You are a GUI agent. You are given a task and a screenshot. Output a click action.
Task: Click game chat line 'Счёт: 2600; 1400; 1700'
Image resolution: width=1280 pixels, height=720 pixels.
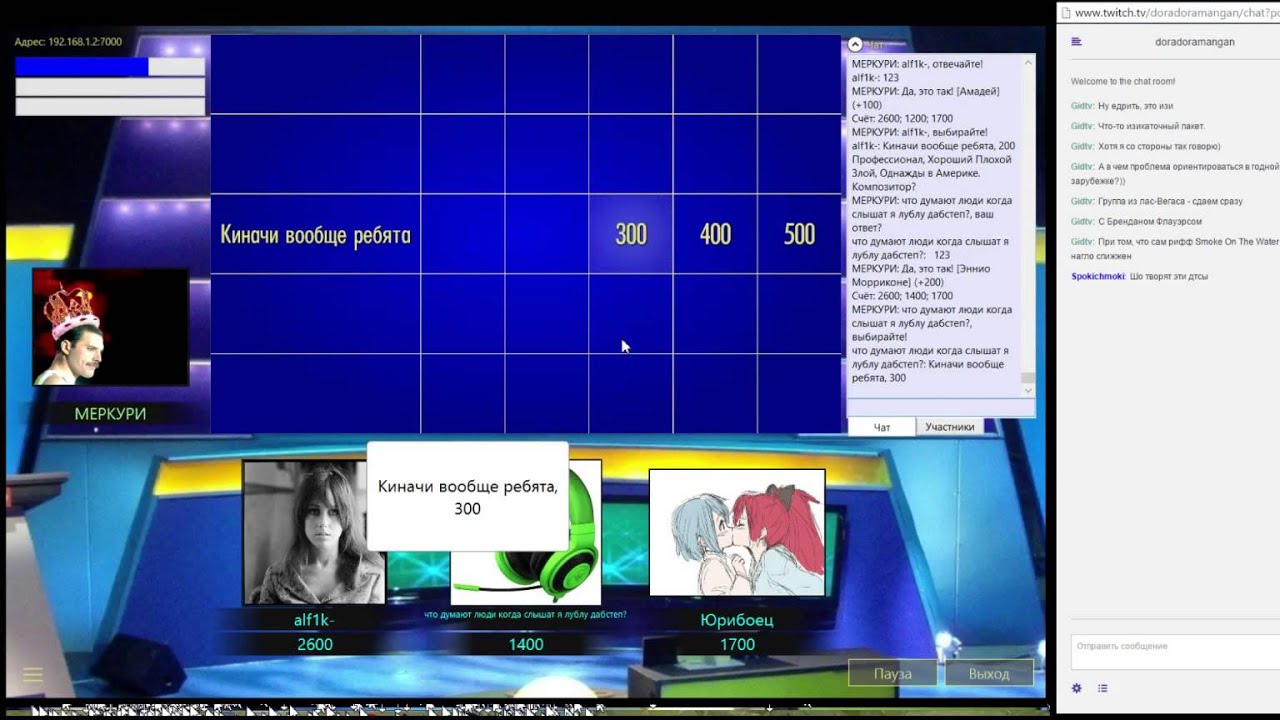coord(902,296)
